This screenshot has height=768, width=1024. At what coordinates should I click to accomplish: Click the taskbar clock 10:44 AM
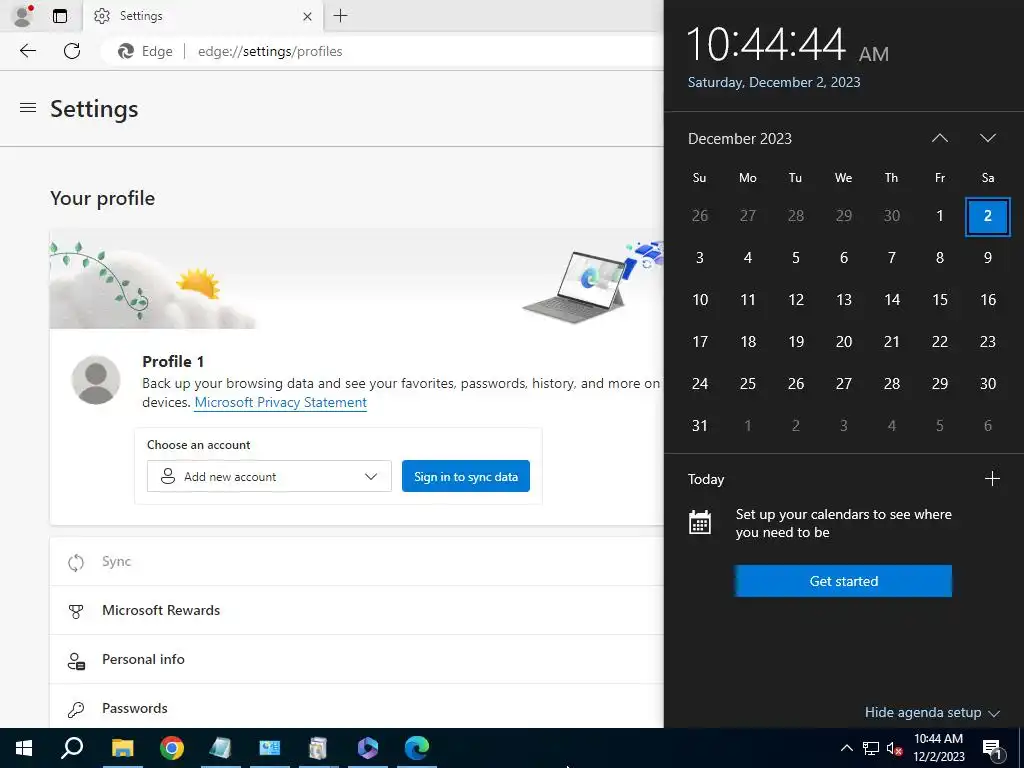(x=938, y=748)
